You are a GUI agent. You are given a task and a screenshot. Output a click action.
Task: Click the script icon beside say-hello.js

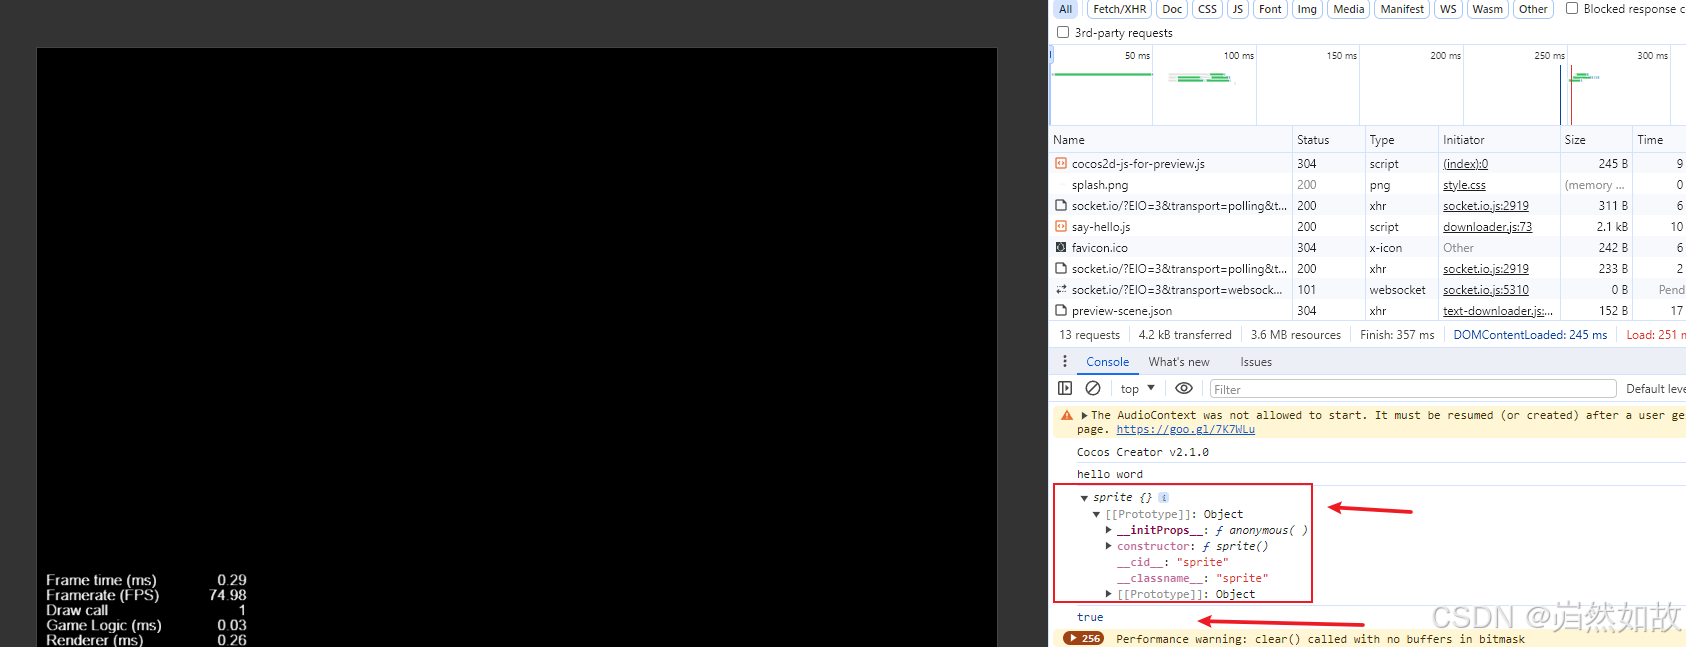1061,227
